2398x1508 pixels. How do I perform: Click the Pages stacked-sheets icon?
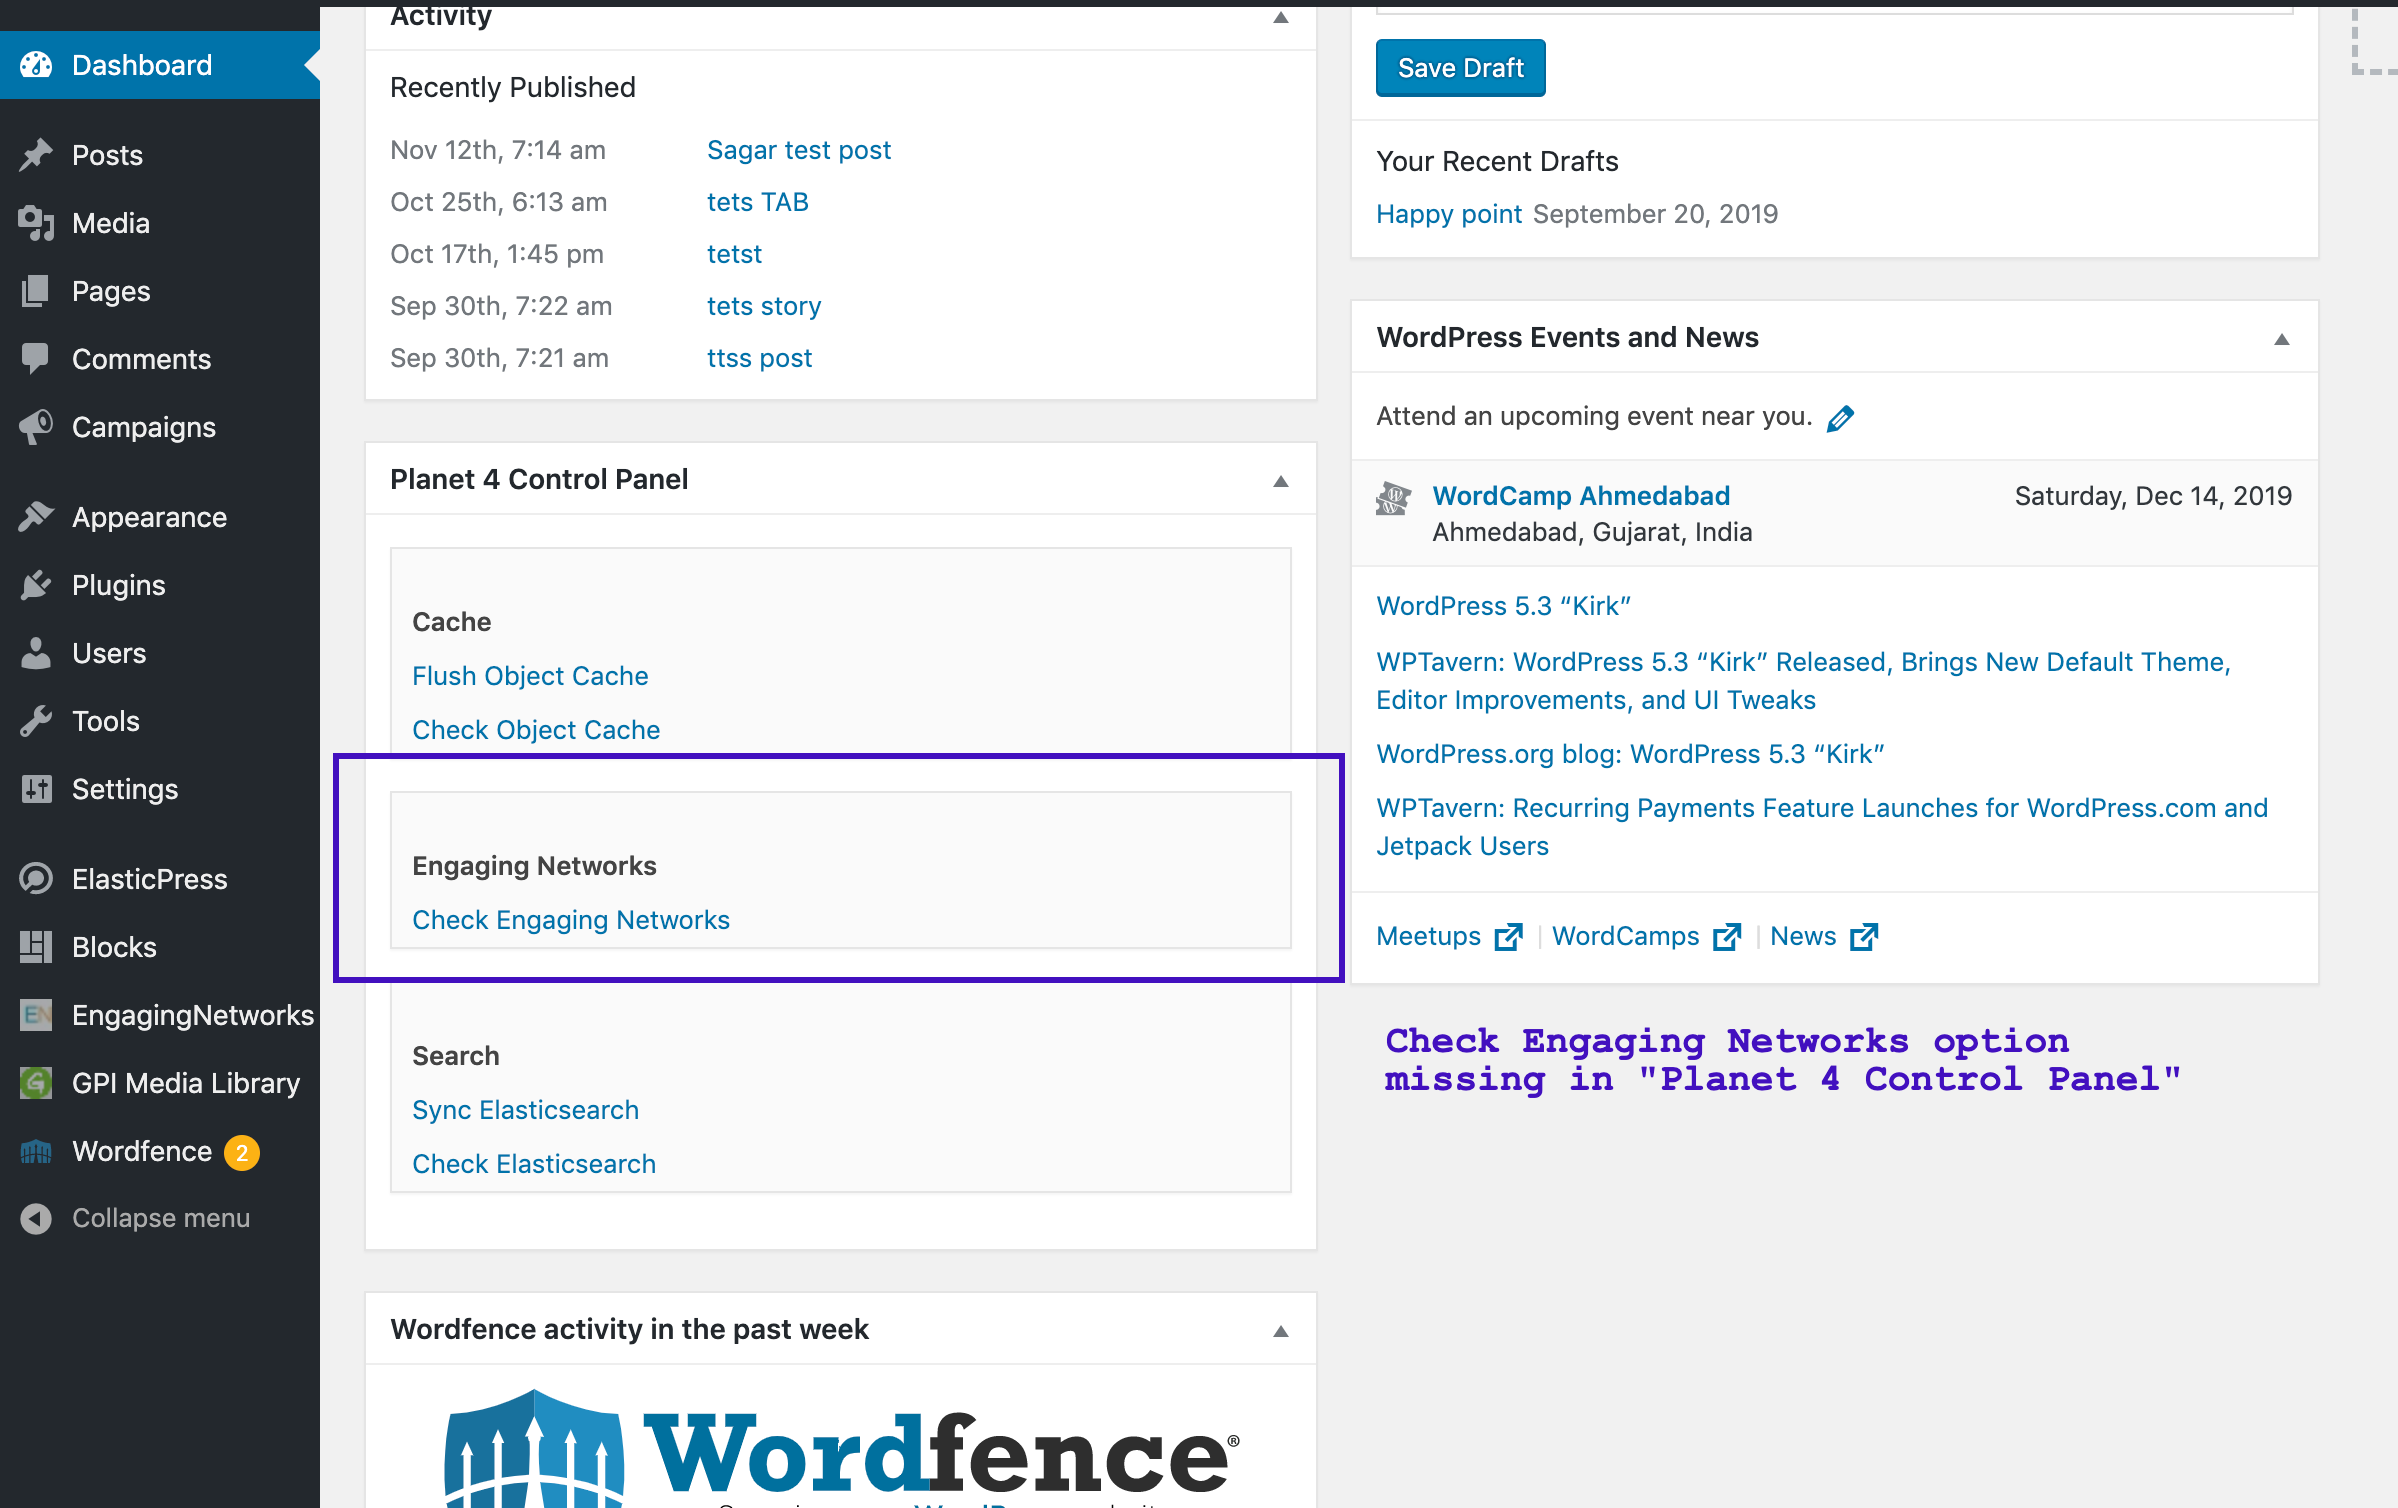tap(36, 291)
